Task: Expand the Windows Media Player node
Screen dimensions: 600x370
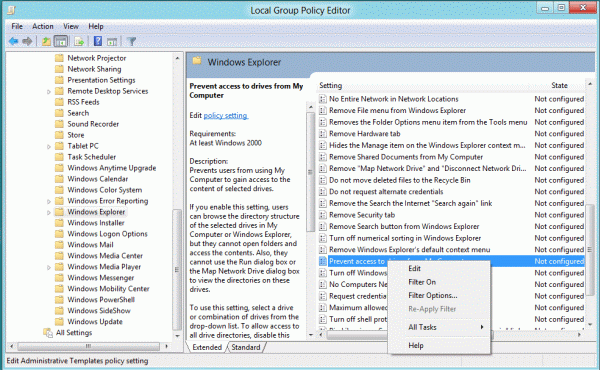Action: coord(49,267)
